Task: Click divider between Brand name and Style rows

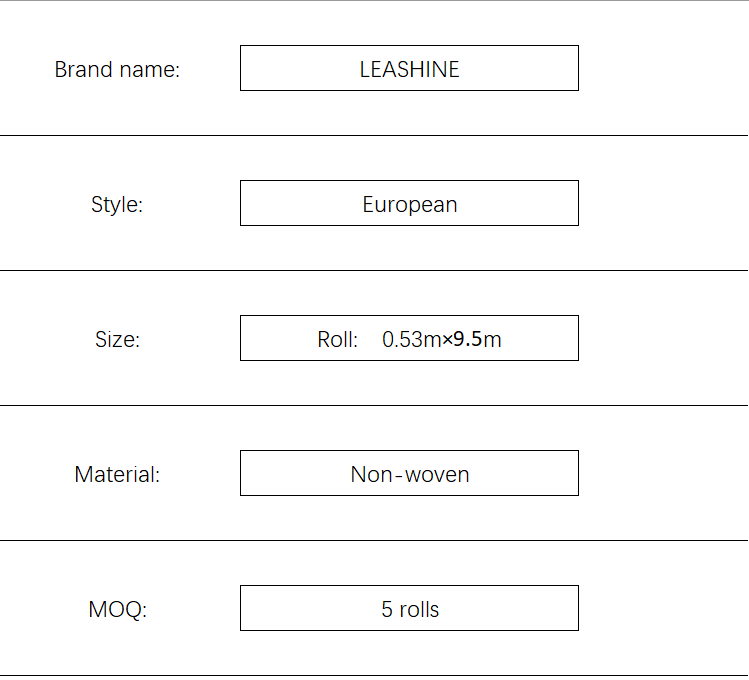Action: click(374, 135)
